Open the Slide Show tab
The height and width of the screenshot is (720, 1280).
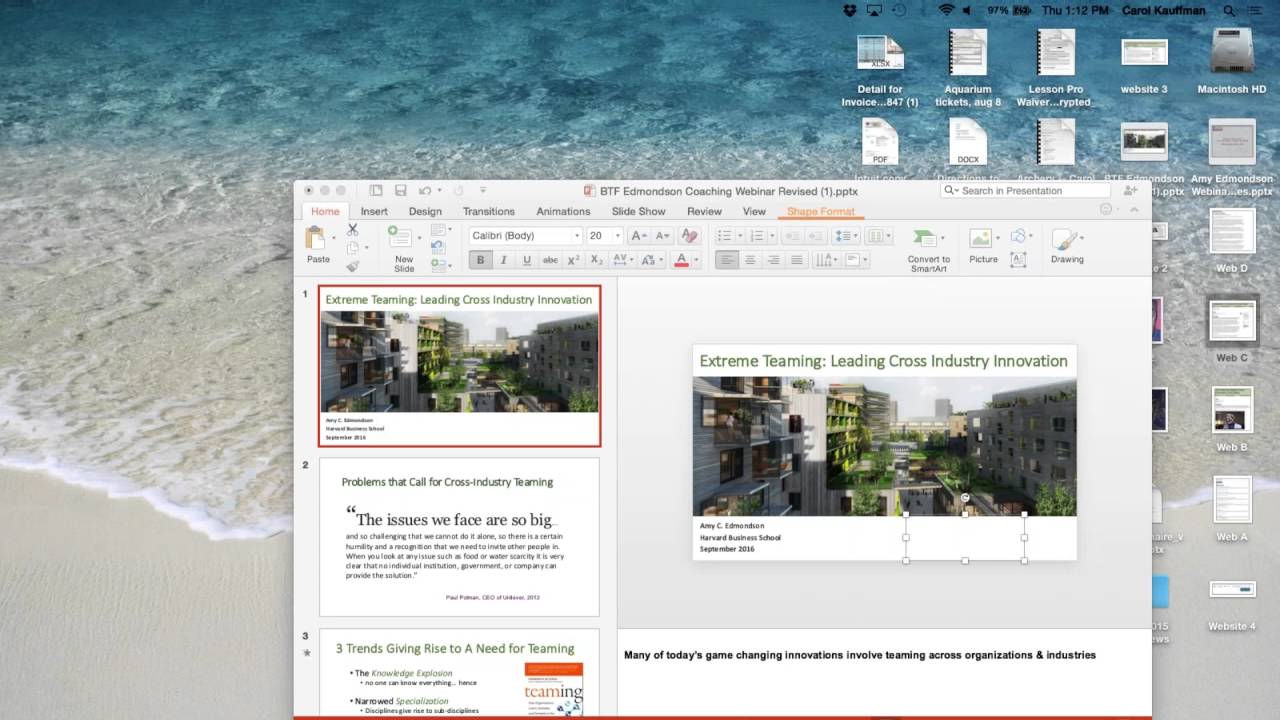click(638, 211)
